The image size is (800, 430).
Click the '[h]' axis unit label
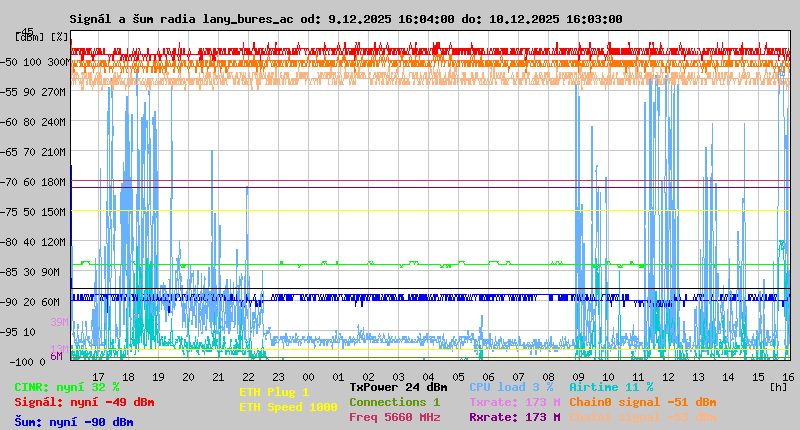[778, 387]
